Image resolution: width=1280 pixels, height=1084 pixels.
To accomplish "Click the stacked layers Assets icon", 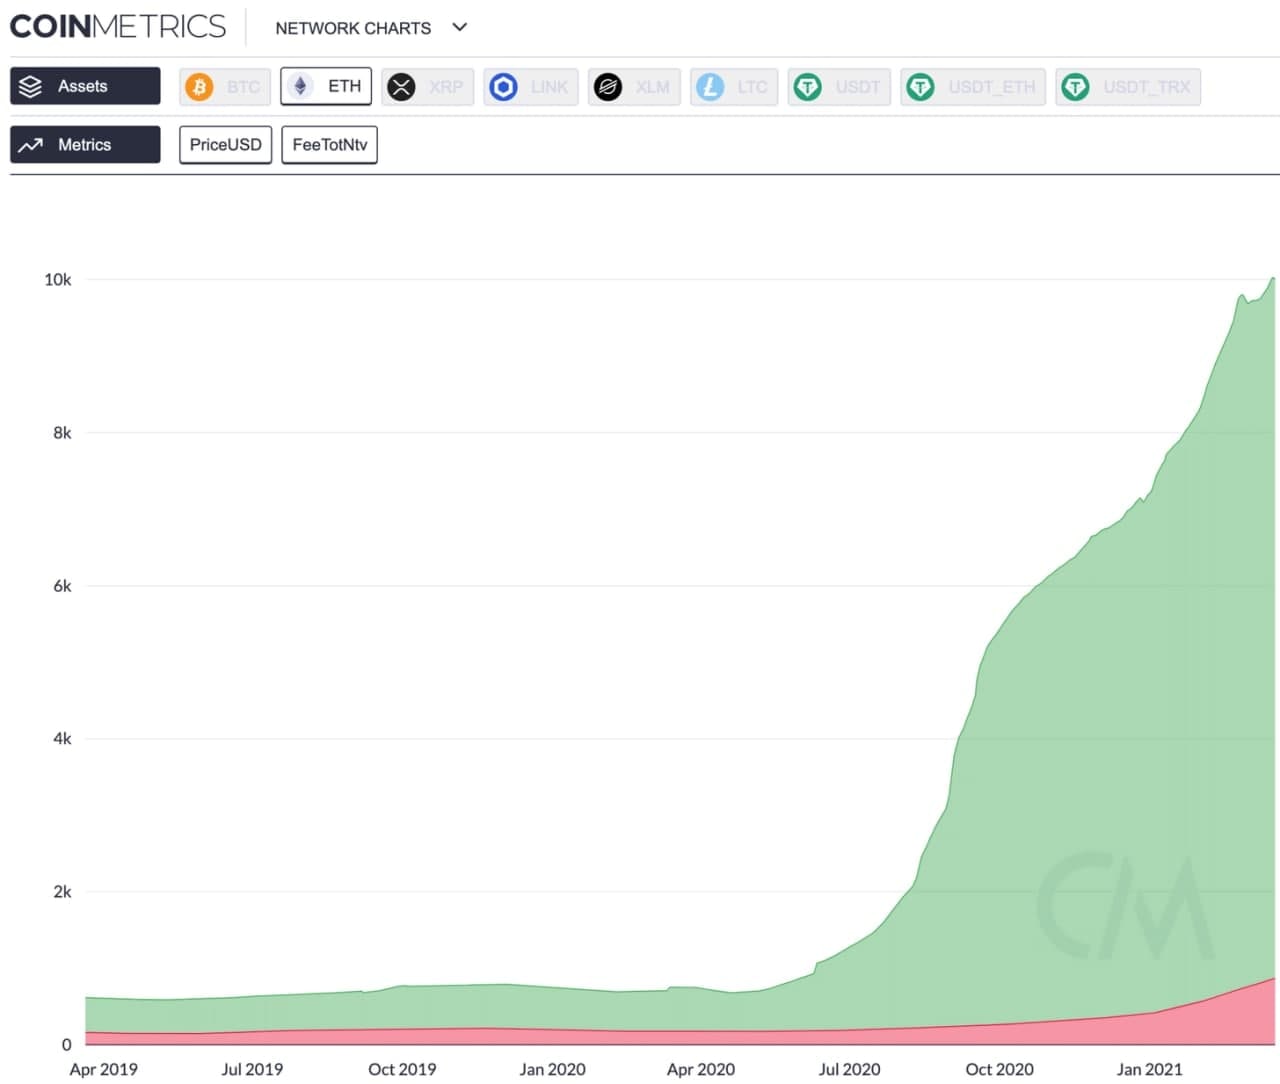I will click(x=31, y=86).
